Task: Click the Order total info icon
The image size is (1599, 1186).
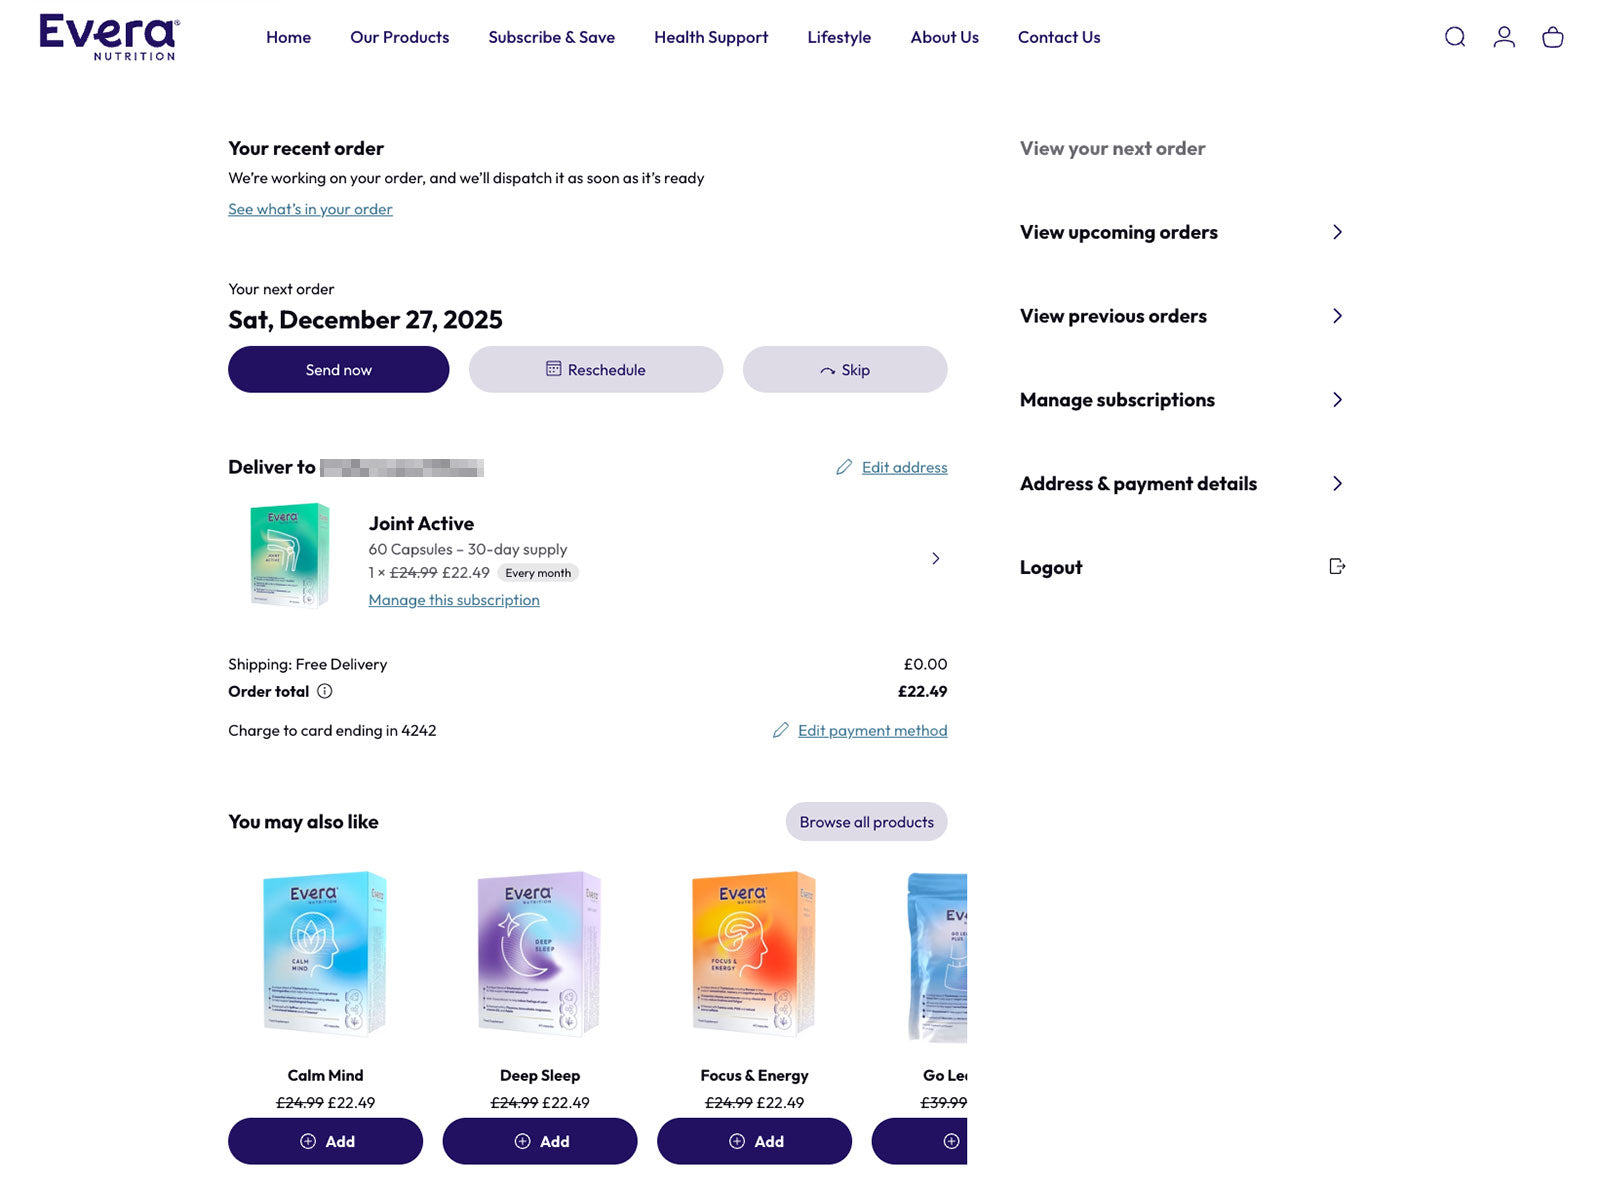Action: [325, 691]
